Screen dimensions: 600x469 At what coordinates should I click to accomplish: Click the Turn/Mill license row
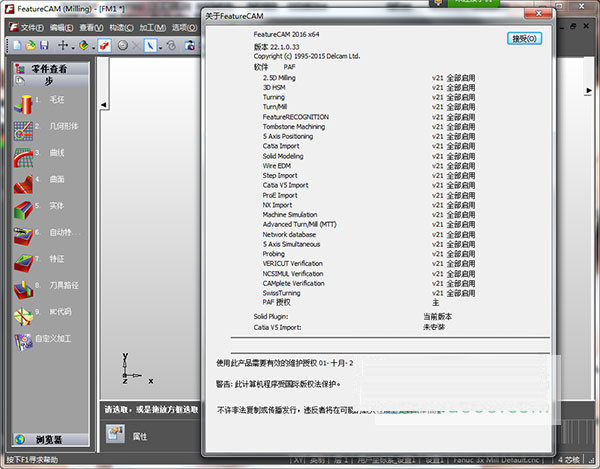(x=369, y=107)
